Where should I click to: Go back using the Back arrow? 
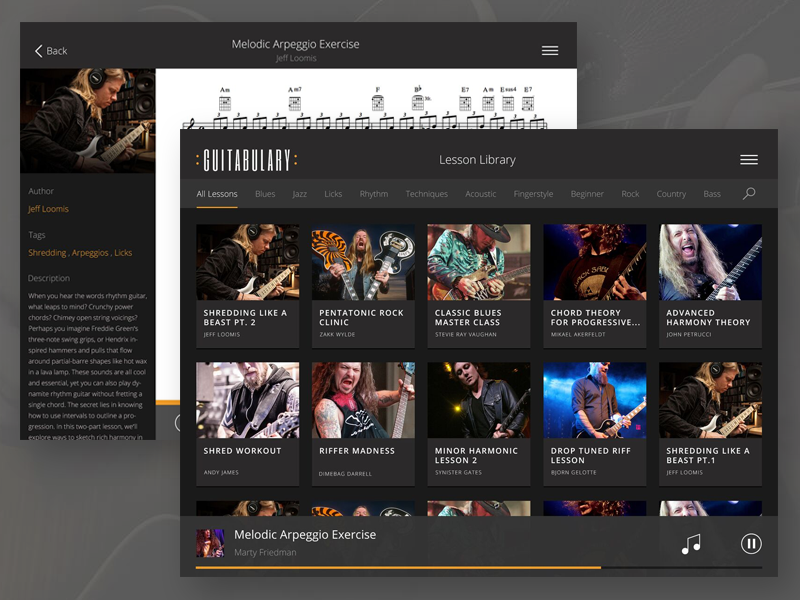tap(39, 51)
